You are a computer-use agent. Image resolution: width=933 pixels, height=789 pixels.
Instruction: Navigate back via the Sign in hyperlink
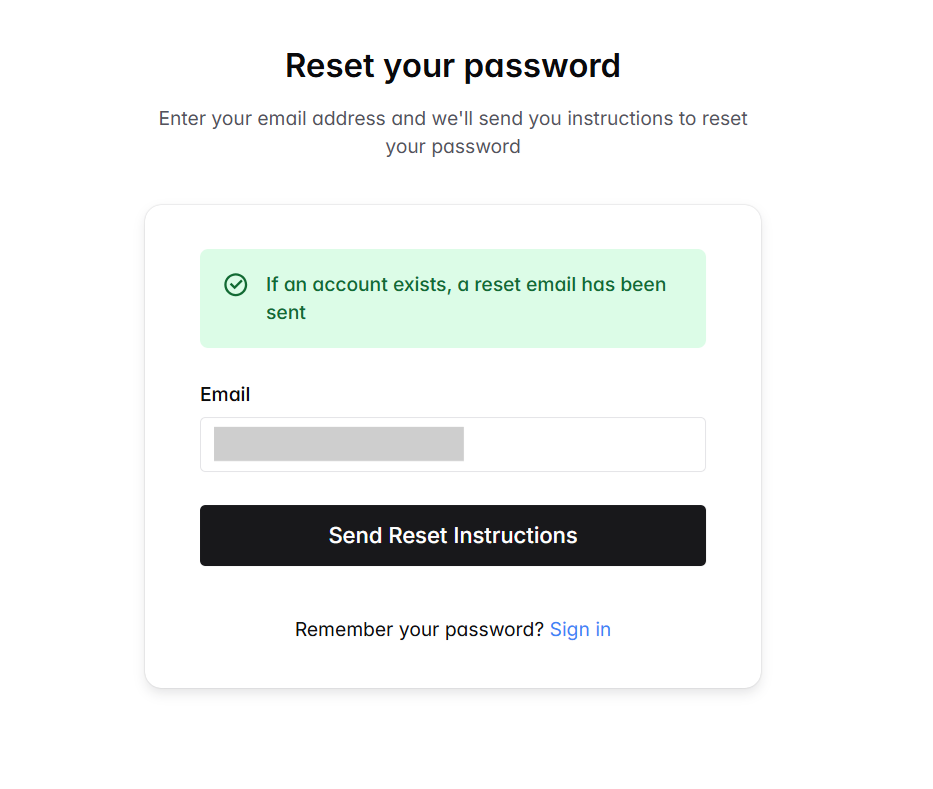tap(580, 629)
